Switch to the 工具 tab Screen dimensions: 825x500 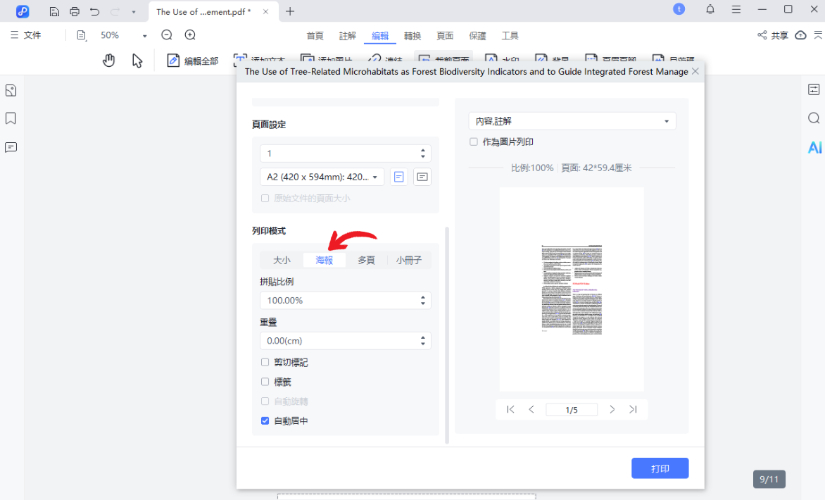click(510, 36)
